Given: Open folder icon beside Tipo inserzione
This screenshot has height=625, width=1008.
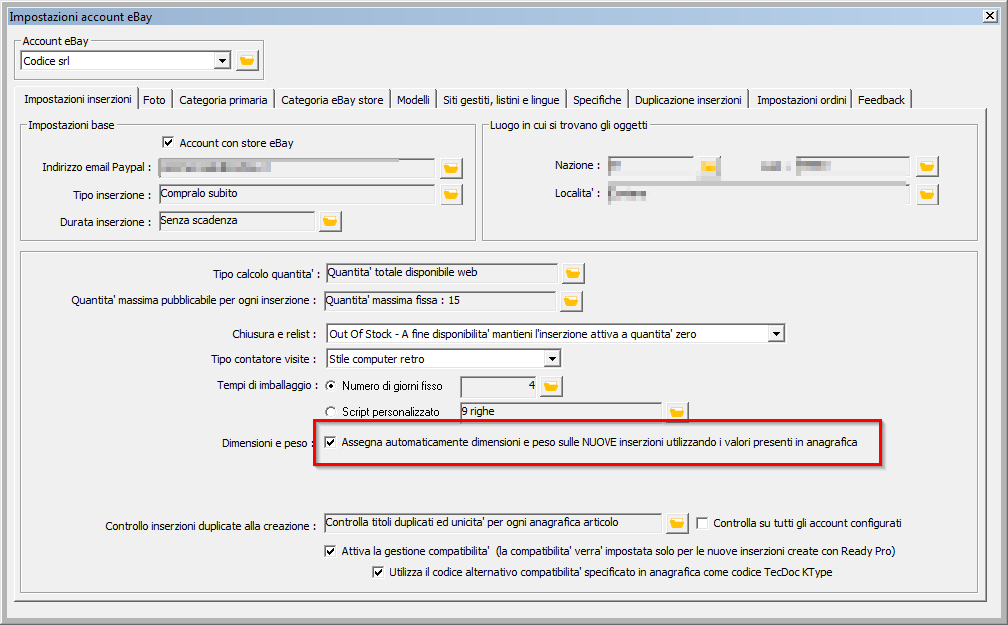Looking at the screenshot, I should pyautogui.click(x=451, y=194).
